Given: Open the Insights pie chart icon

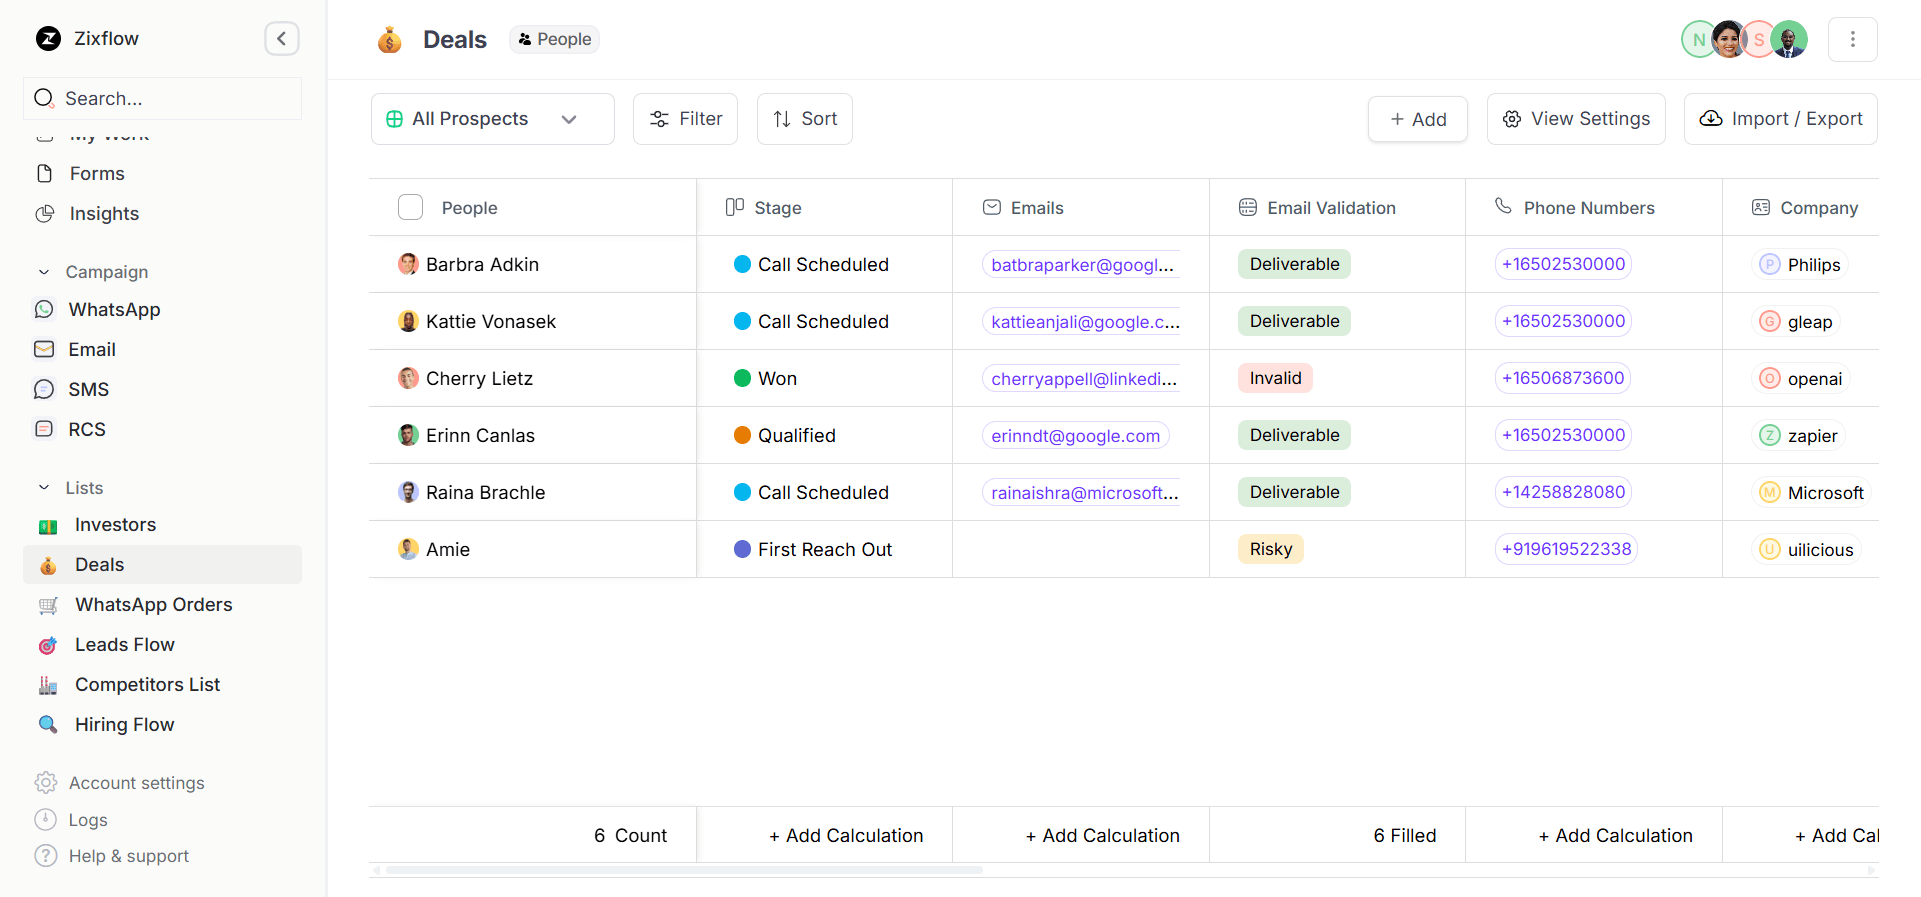Looking at the screenshot, I should [x=45, y=214].
